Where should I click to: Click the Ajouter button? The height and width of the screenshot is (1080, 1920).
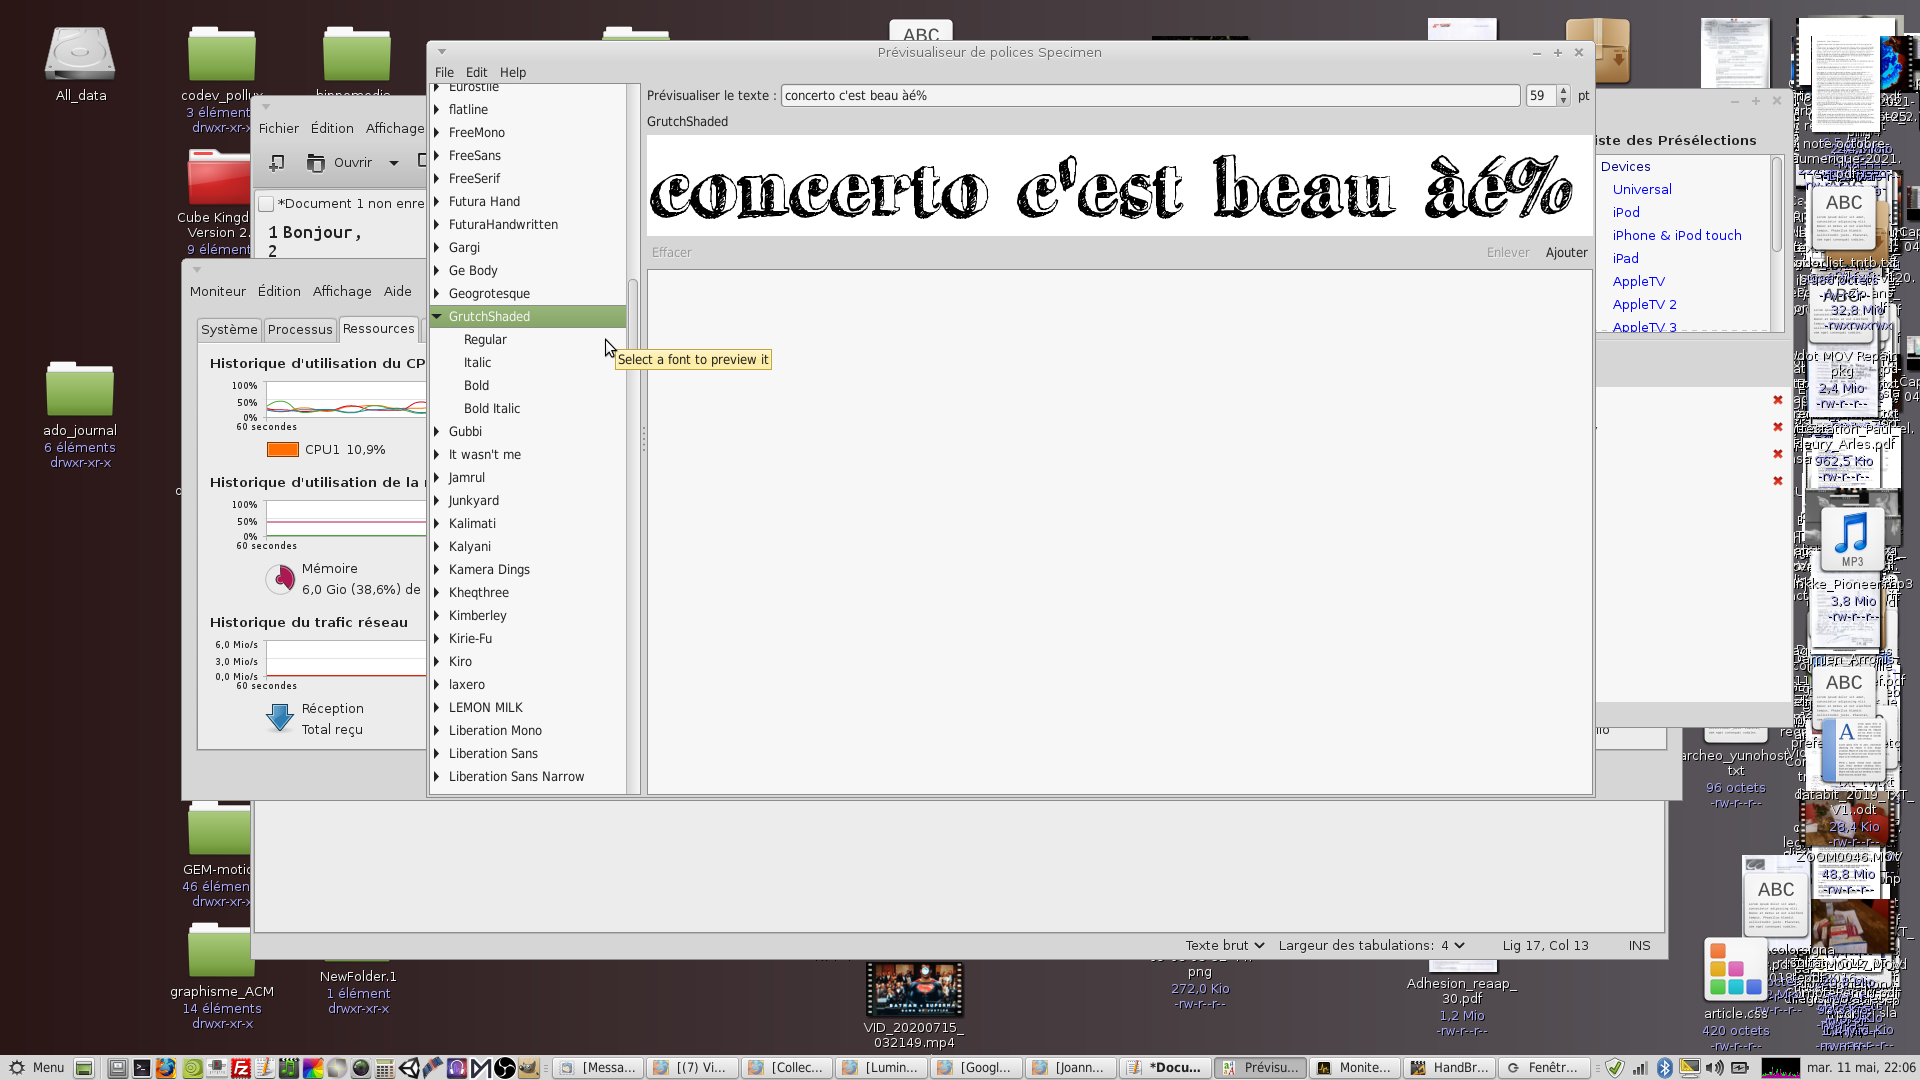click(1566, 252)
